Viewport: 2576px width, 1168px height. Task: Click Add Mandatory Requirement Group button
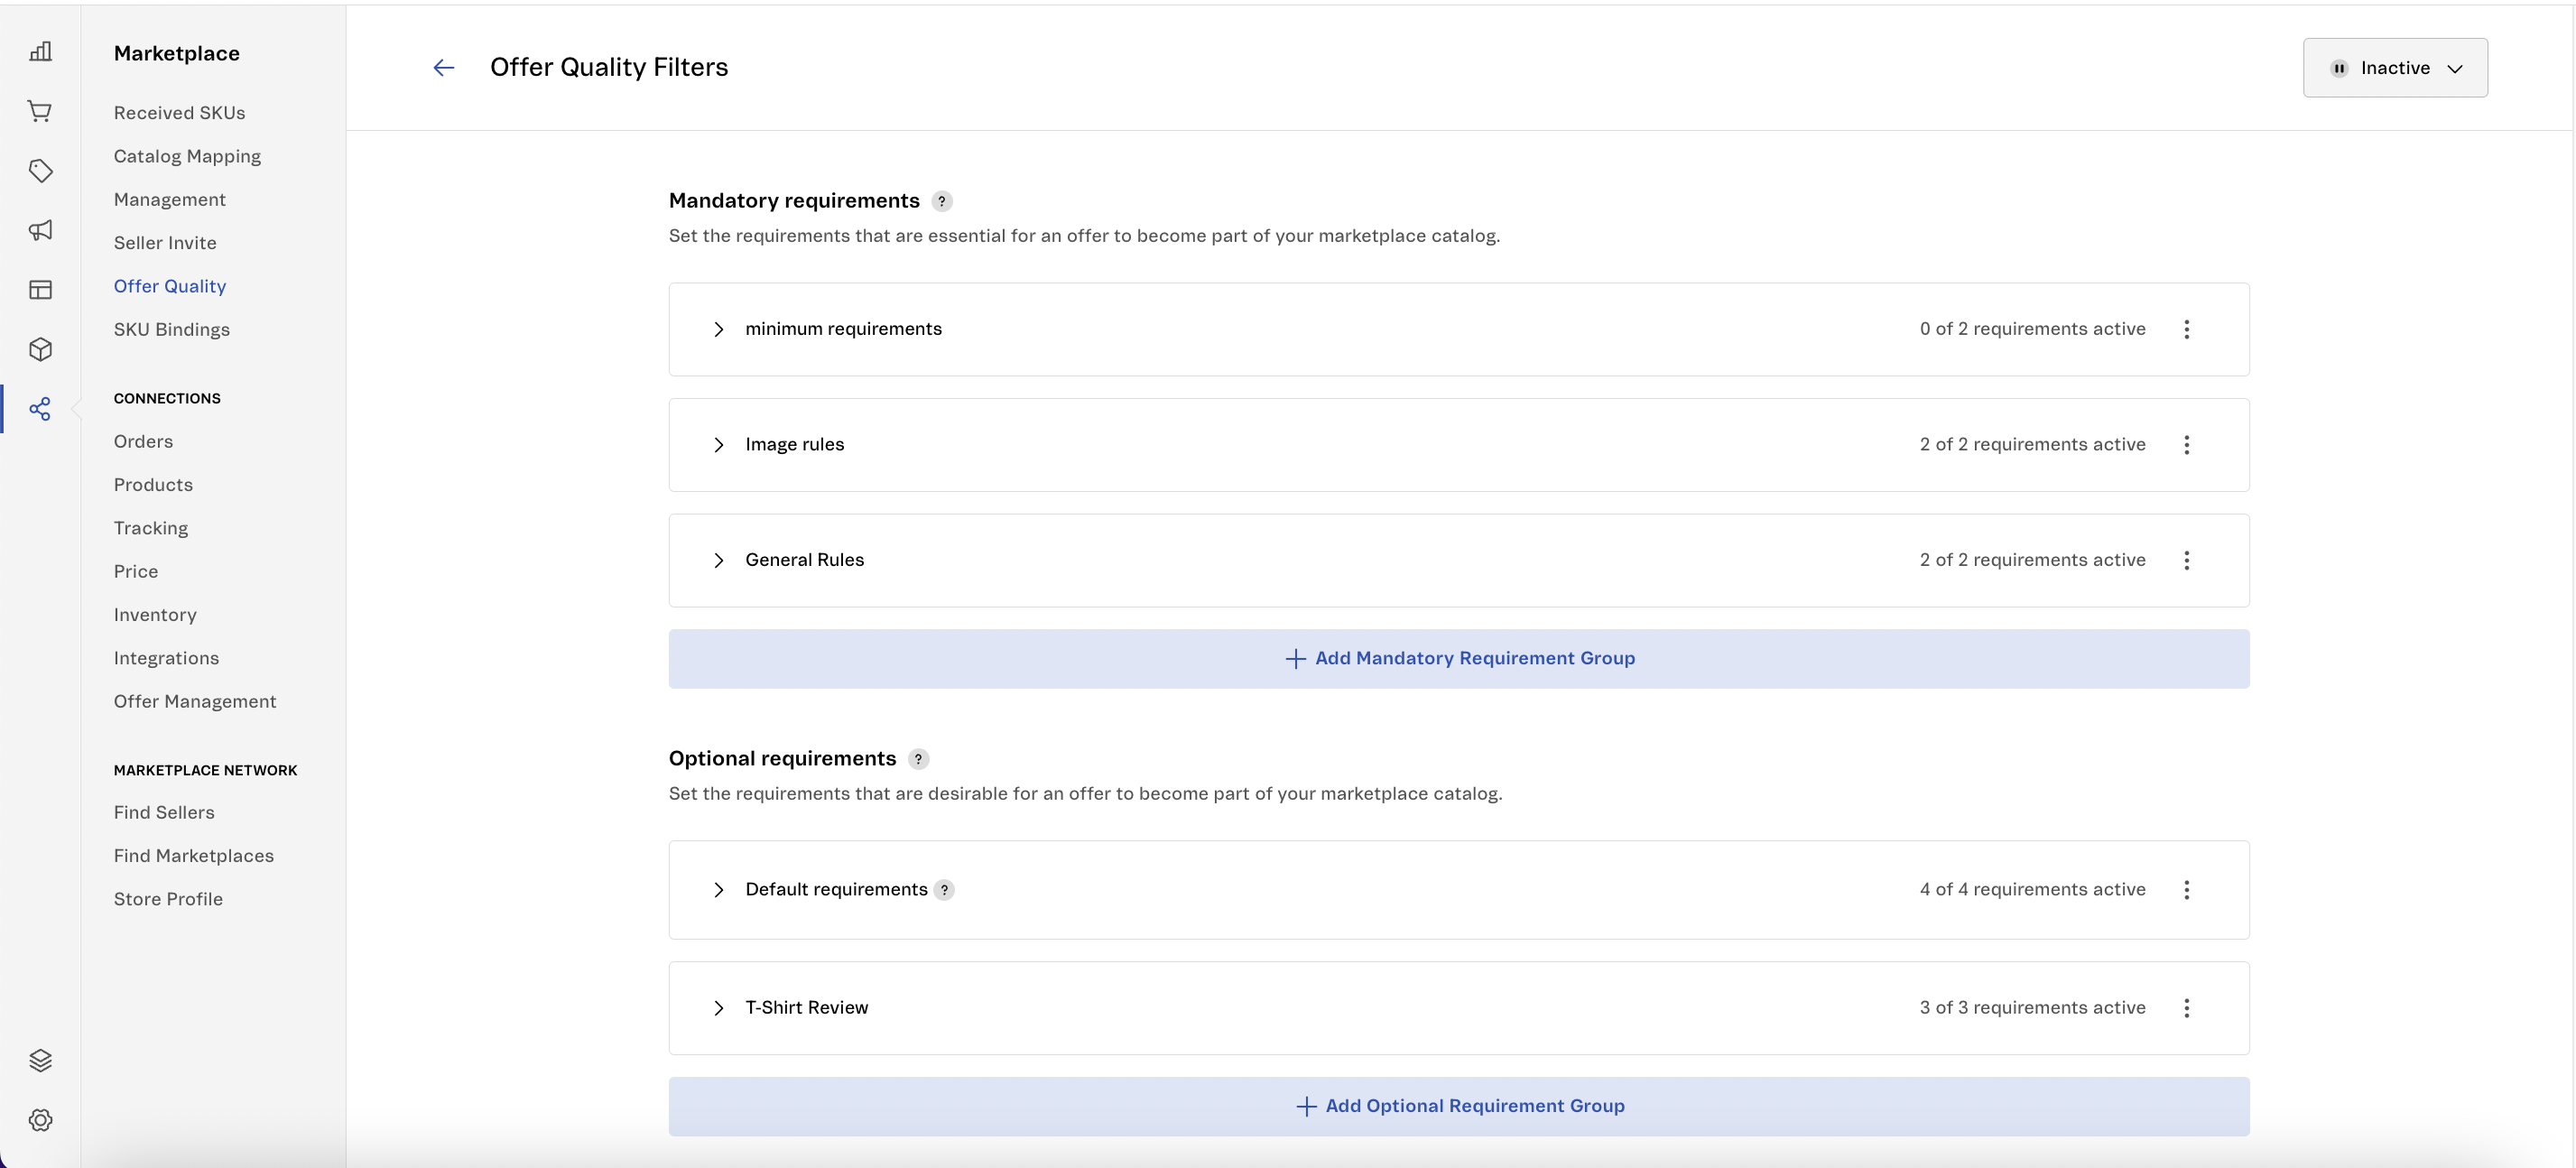click(1458, 659)
